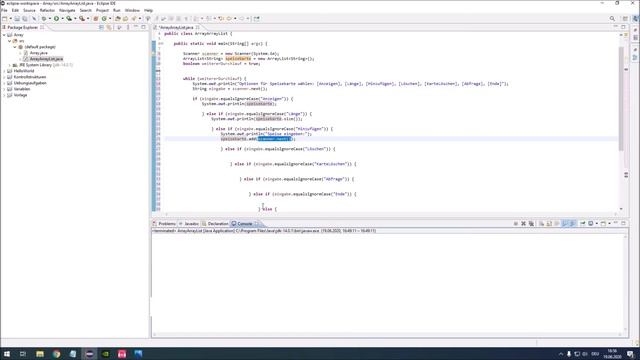
Task: Click the Save toolbar icon
Action: point(17,18)
